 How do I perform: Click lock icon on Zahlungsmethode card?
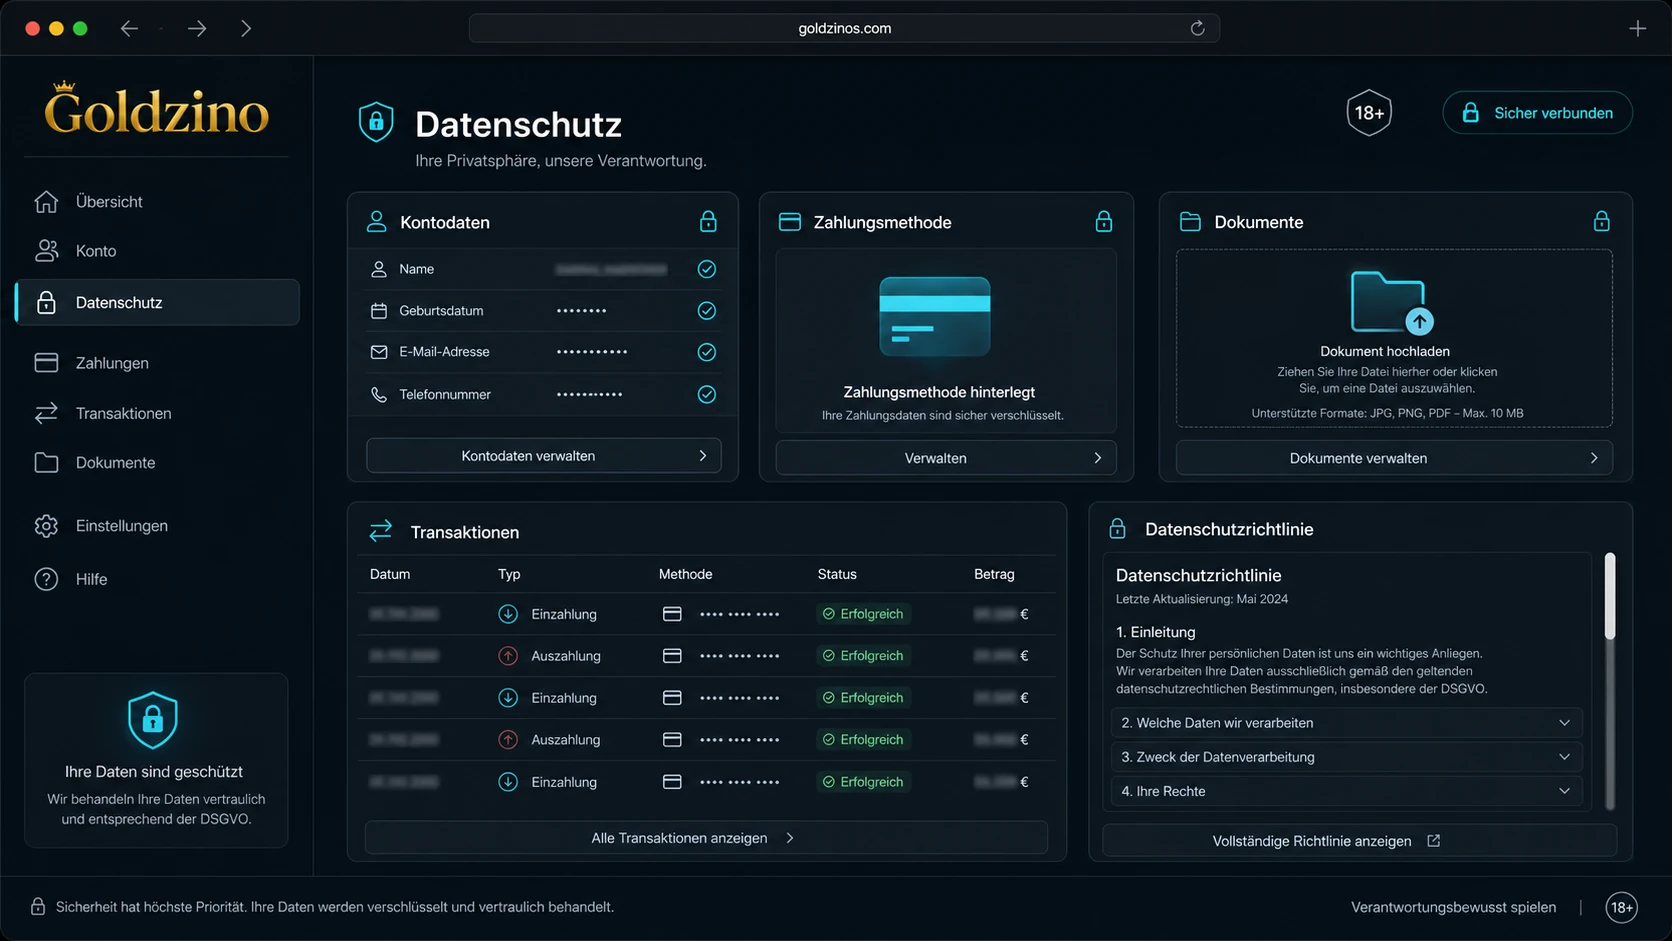click(1104, 221)
